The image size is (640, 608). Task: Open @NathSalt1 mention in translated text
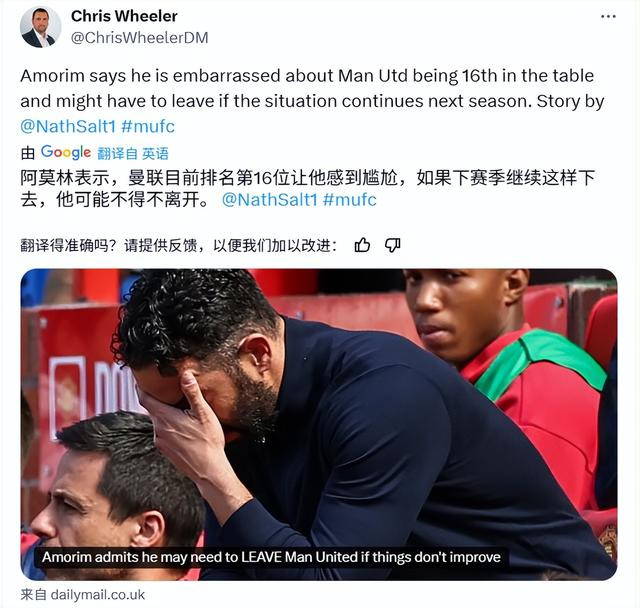click(270, 200)
